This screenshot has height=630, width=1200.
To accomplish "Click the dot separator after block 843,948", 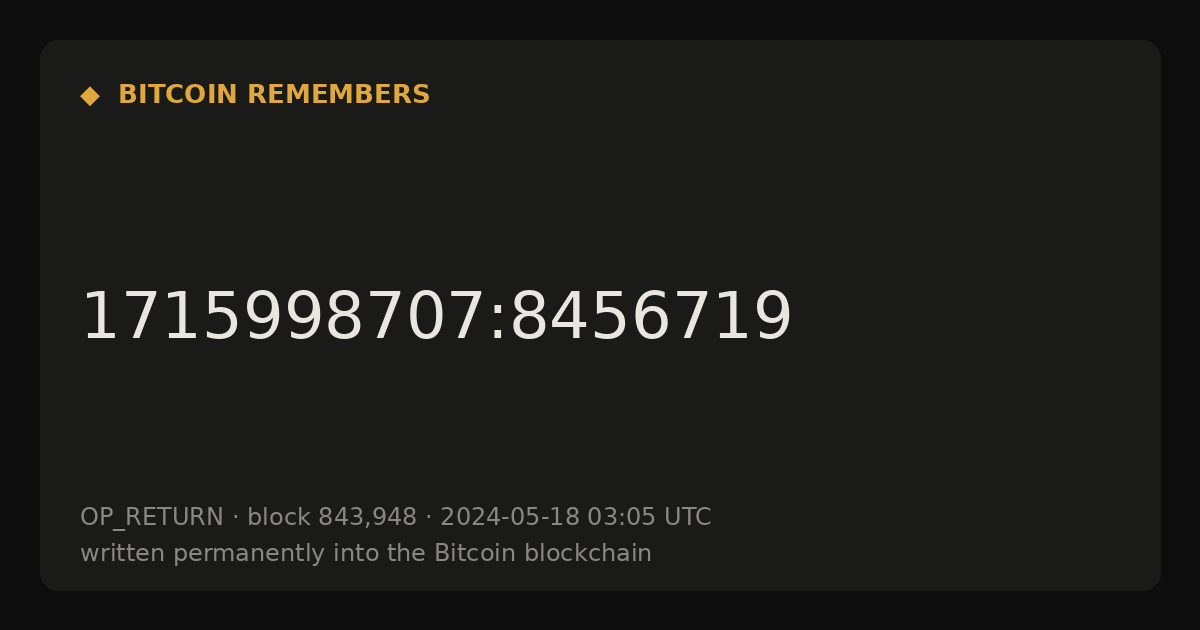I will tap(429, 518).
